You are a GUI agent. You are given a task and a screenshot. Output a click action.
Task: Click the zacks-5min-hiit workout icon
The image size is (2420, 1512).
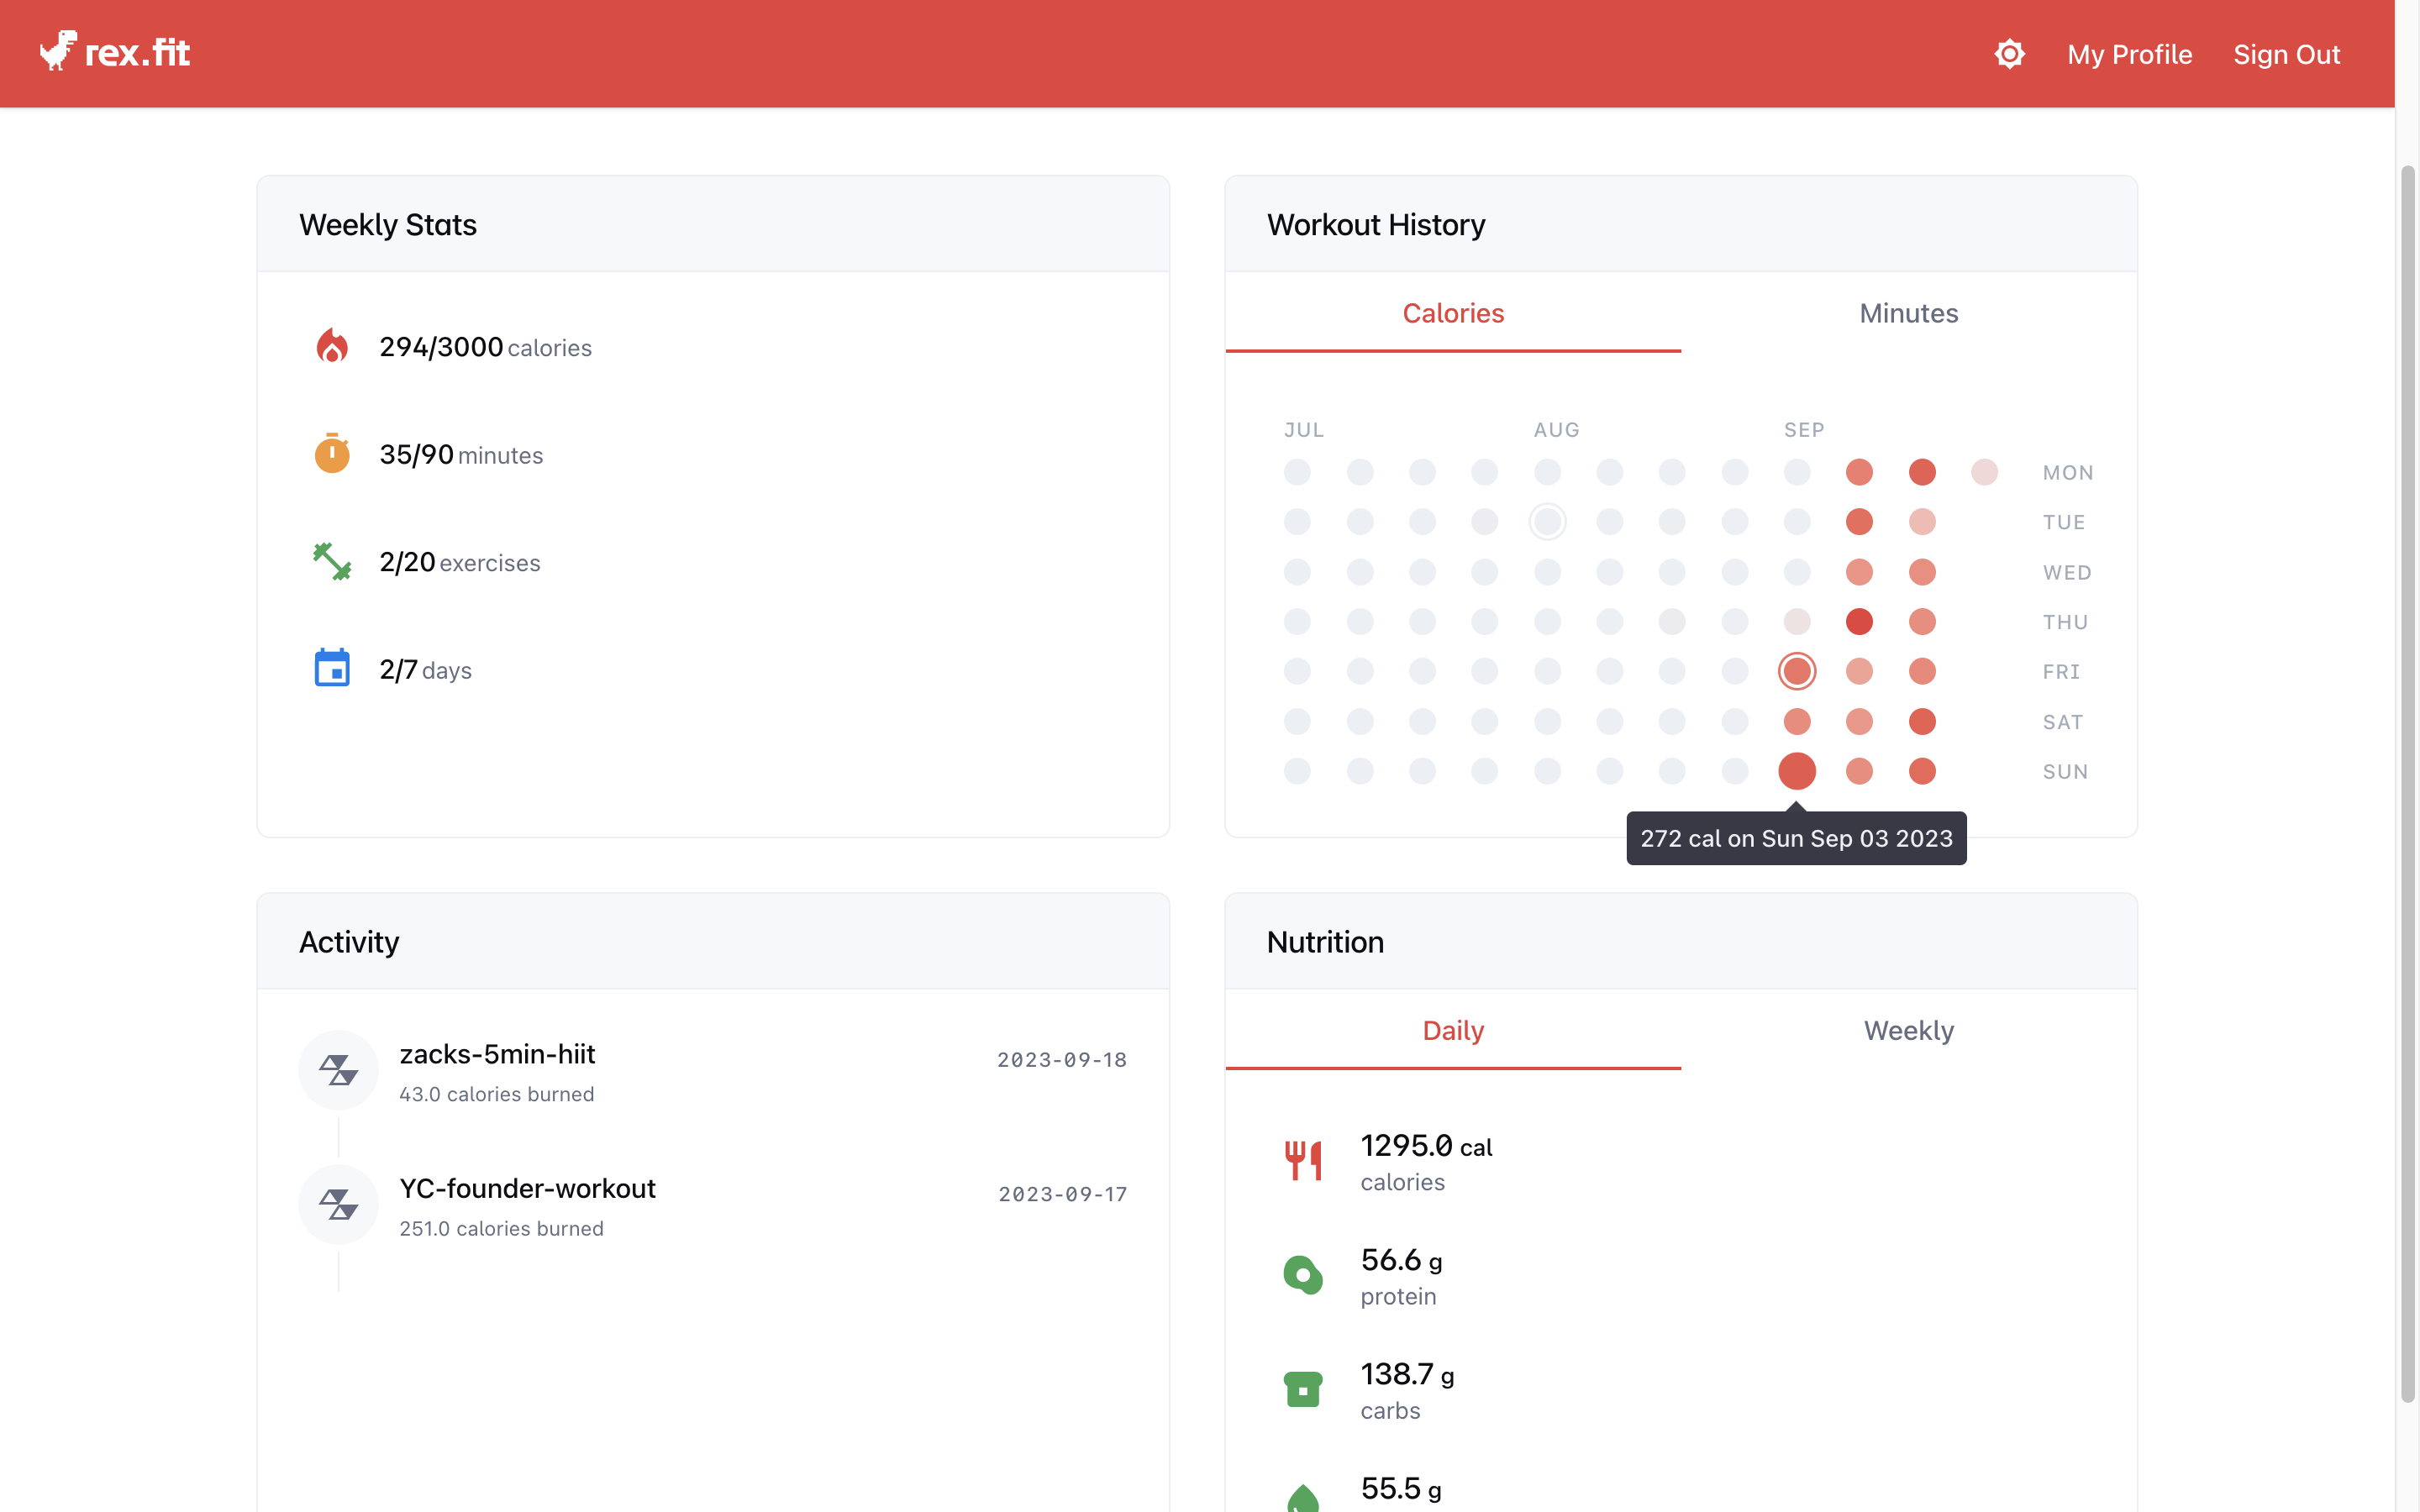pyautogui.click(x=339, y=1070)
